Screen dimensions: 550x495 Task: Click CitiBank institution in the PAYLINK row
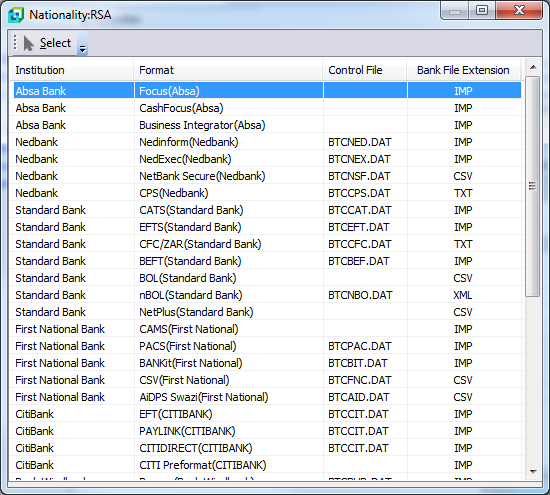coord(34,431)
